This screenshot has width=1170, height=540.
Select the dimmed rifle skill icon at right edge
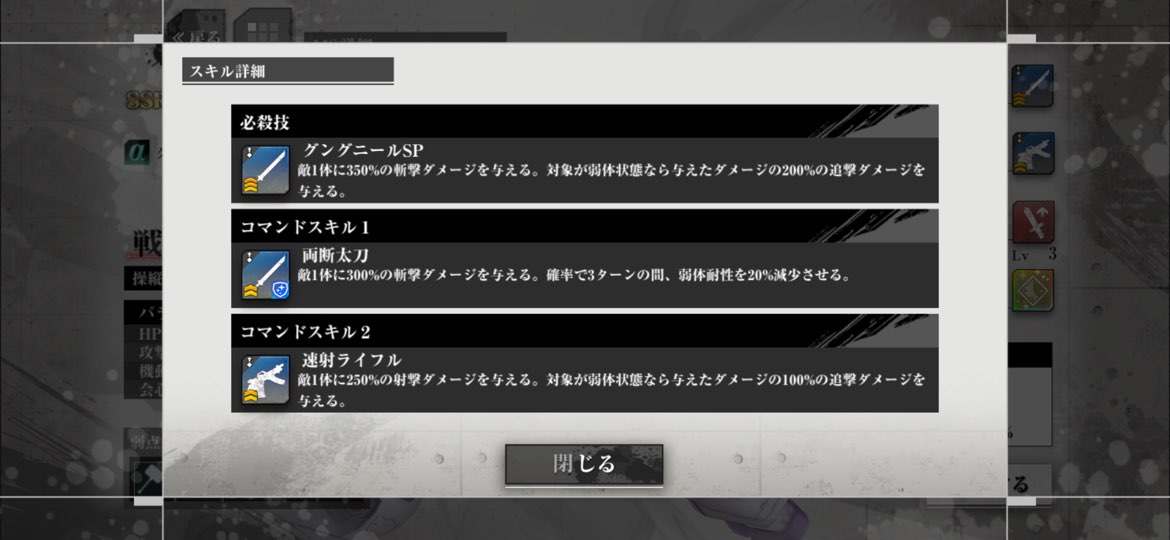click(x=1033, y=154)
